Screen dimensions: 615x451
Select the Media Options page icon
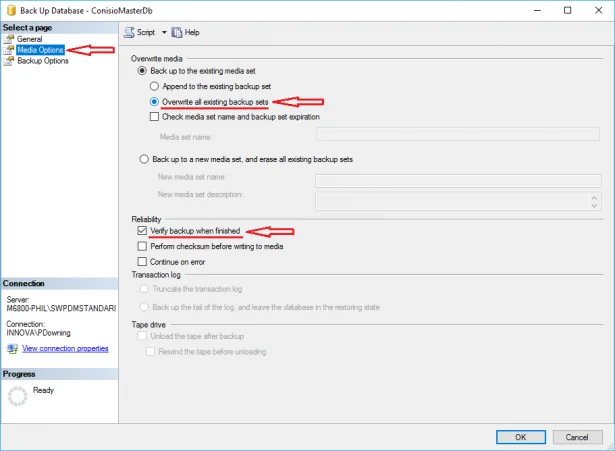tap(9, 50)
